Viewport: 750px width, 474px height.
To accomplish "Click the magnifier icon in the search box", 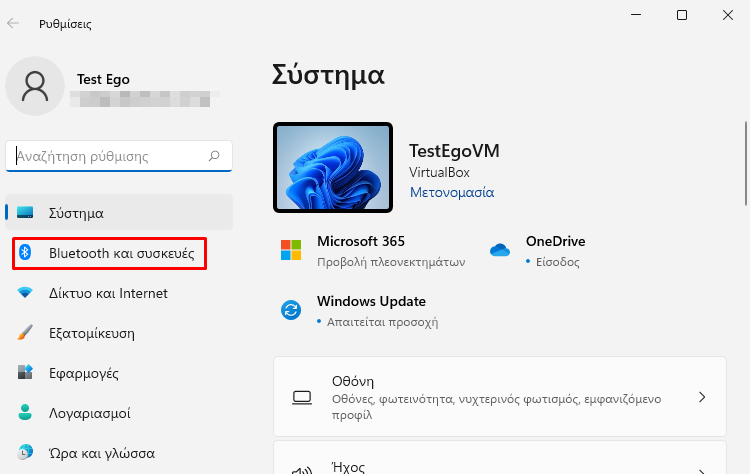I will coord(214,156).
